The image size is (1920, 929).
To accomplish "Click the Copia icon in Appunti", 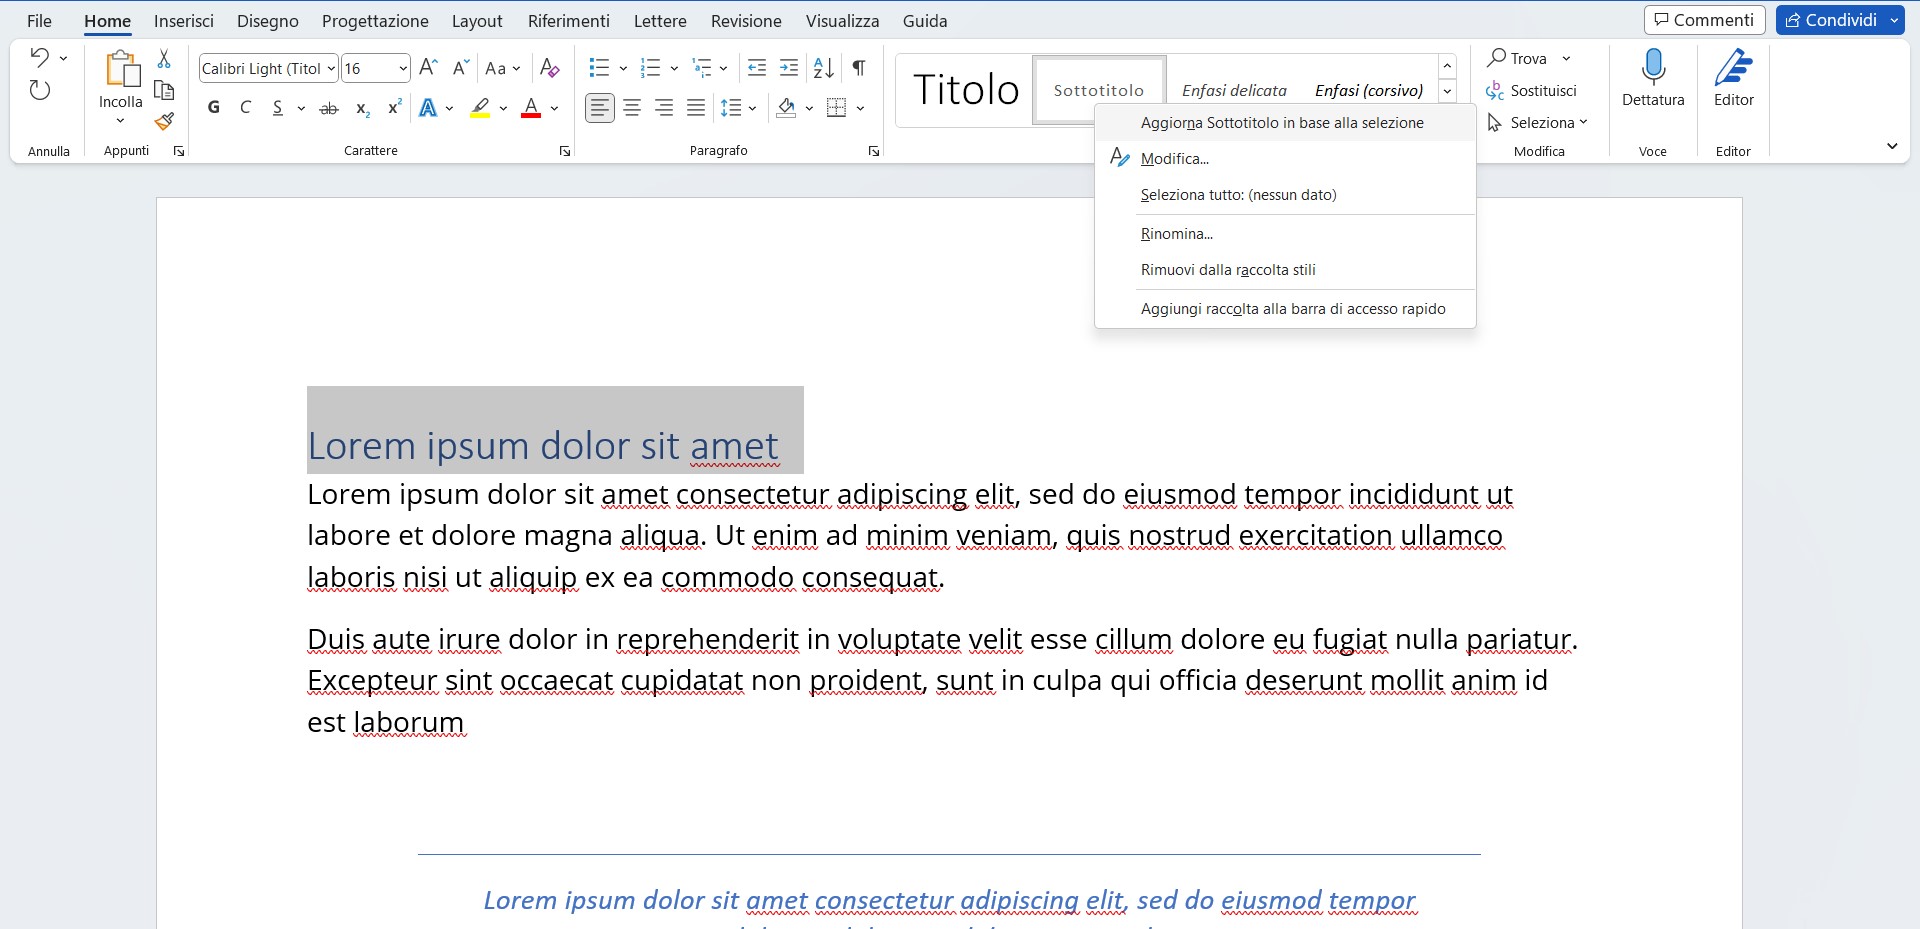I will click(x=164, y=90).
